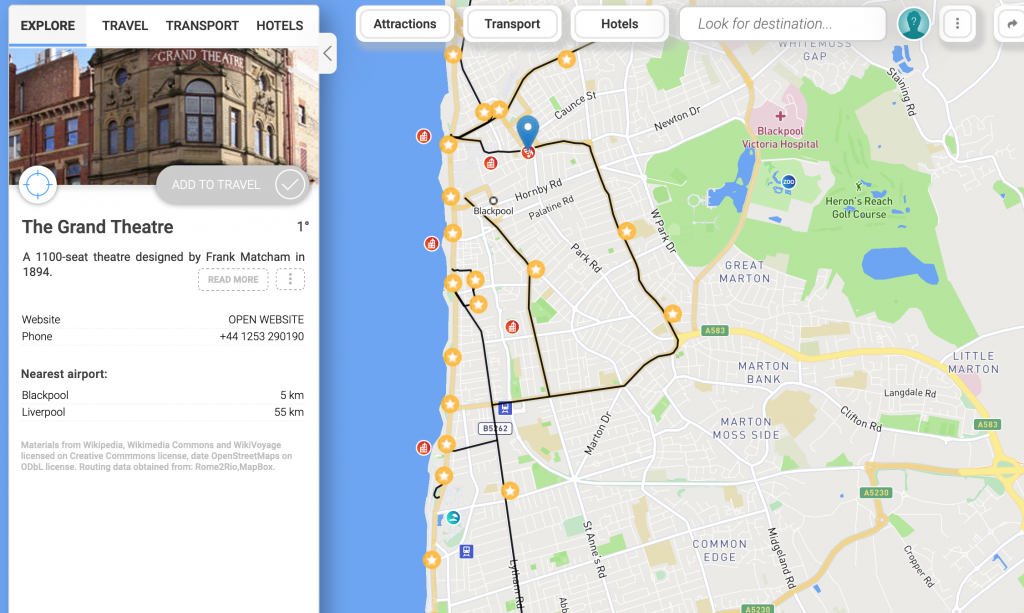Click the share arrow icon top right

[x=1013, y=23]
